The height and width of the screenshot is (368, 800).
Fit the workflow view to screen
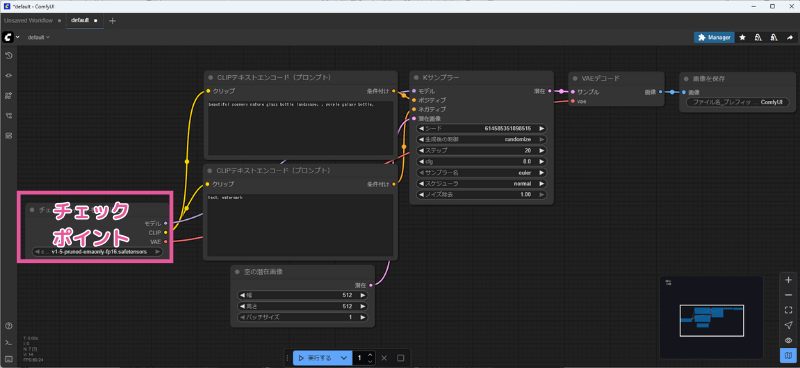click(x=788, y=310)
